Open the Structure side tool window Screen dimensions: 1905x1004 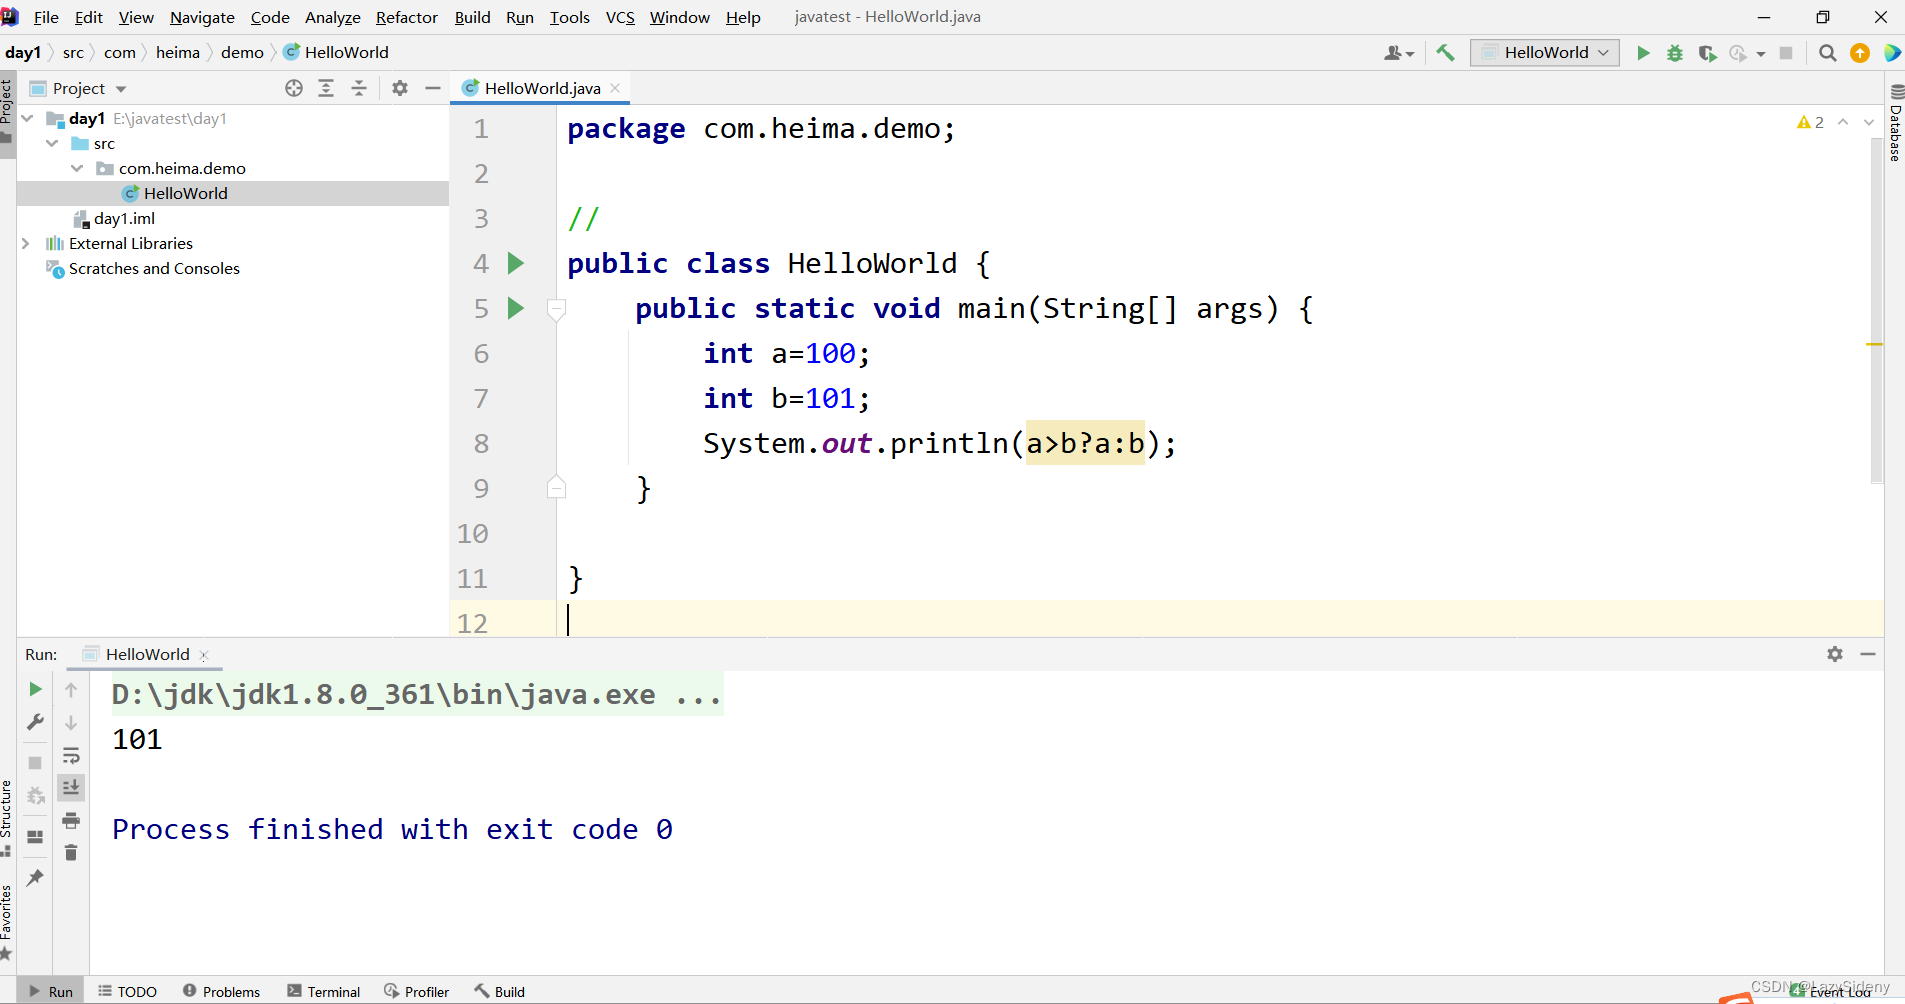click(x=7, y=817)
